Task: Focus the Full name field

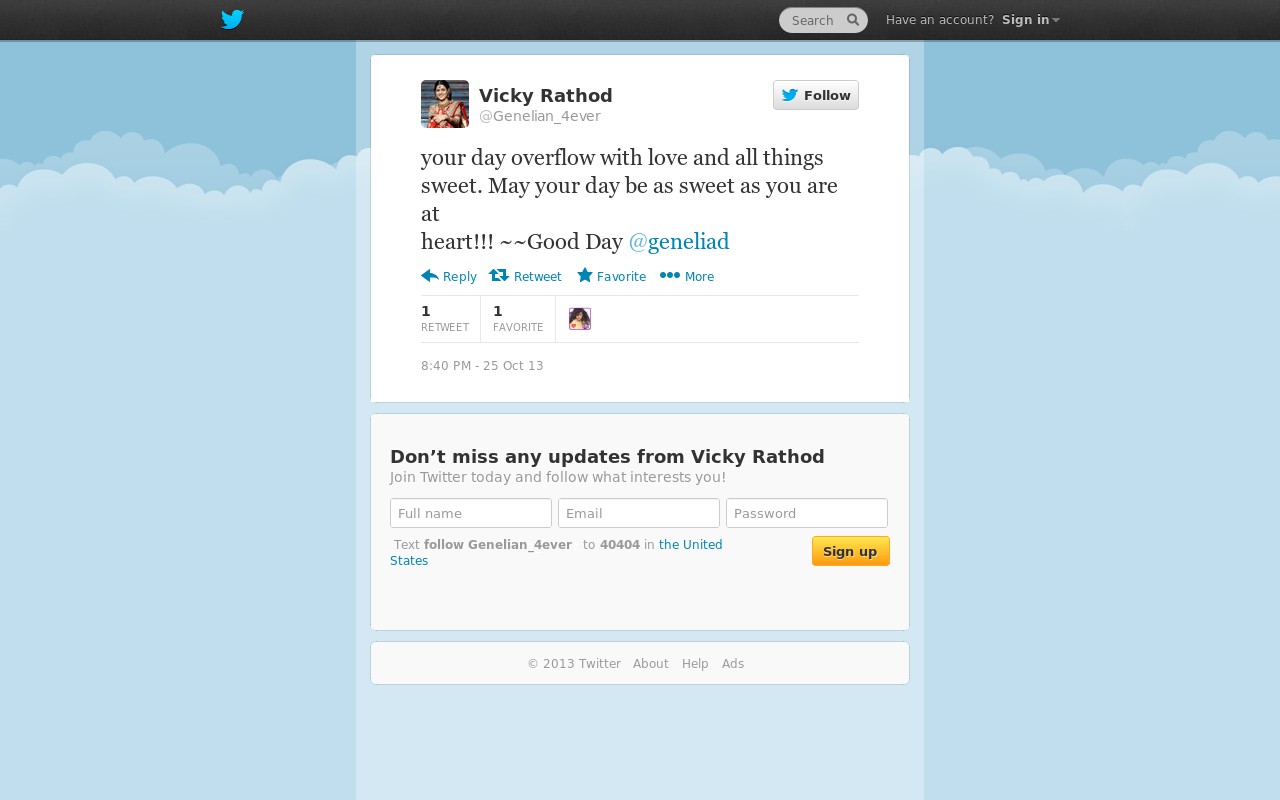Action: 471,513
